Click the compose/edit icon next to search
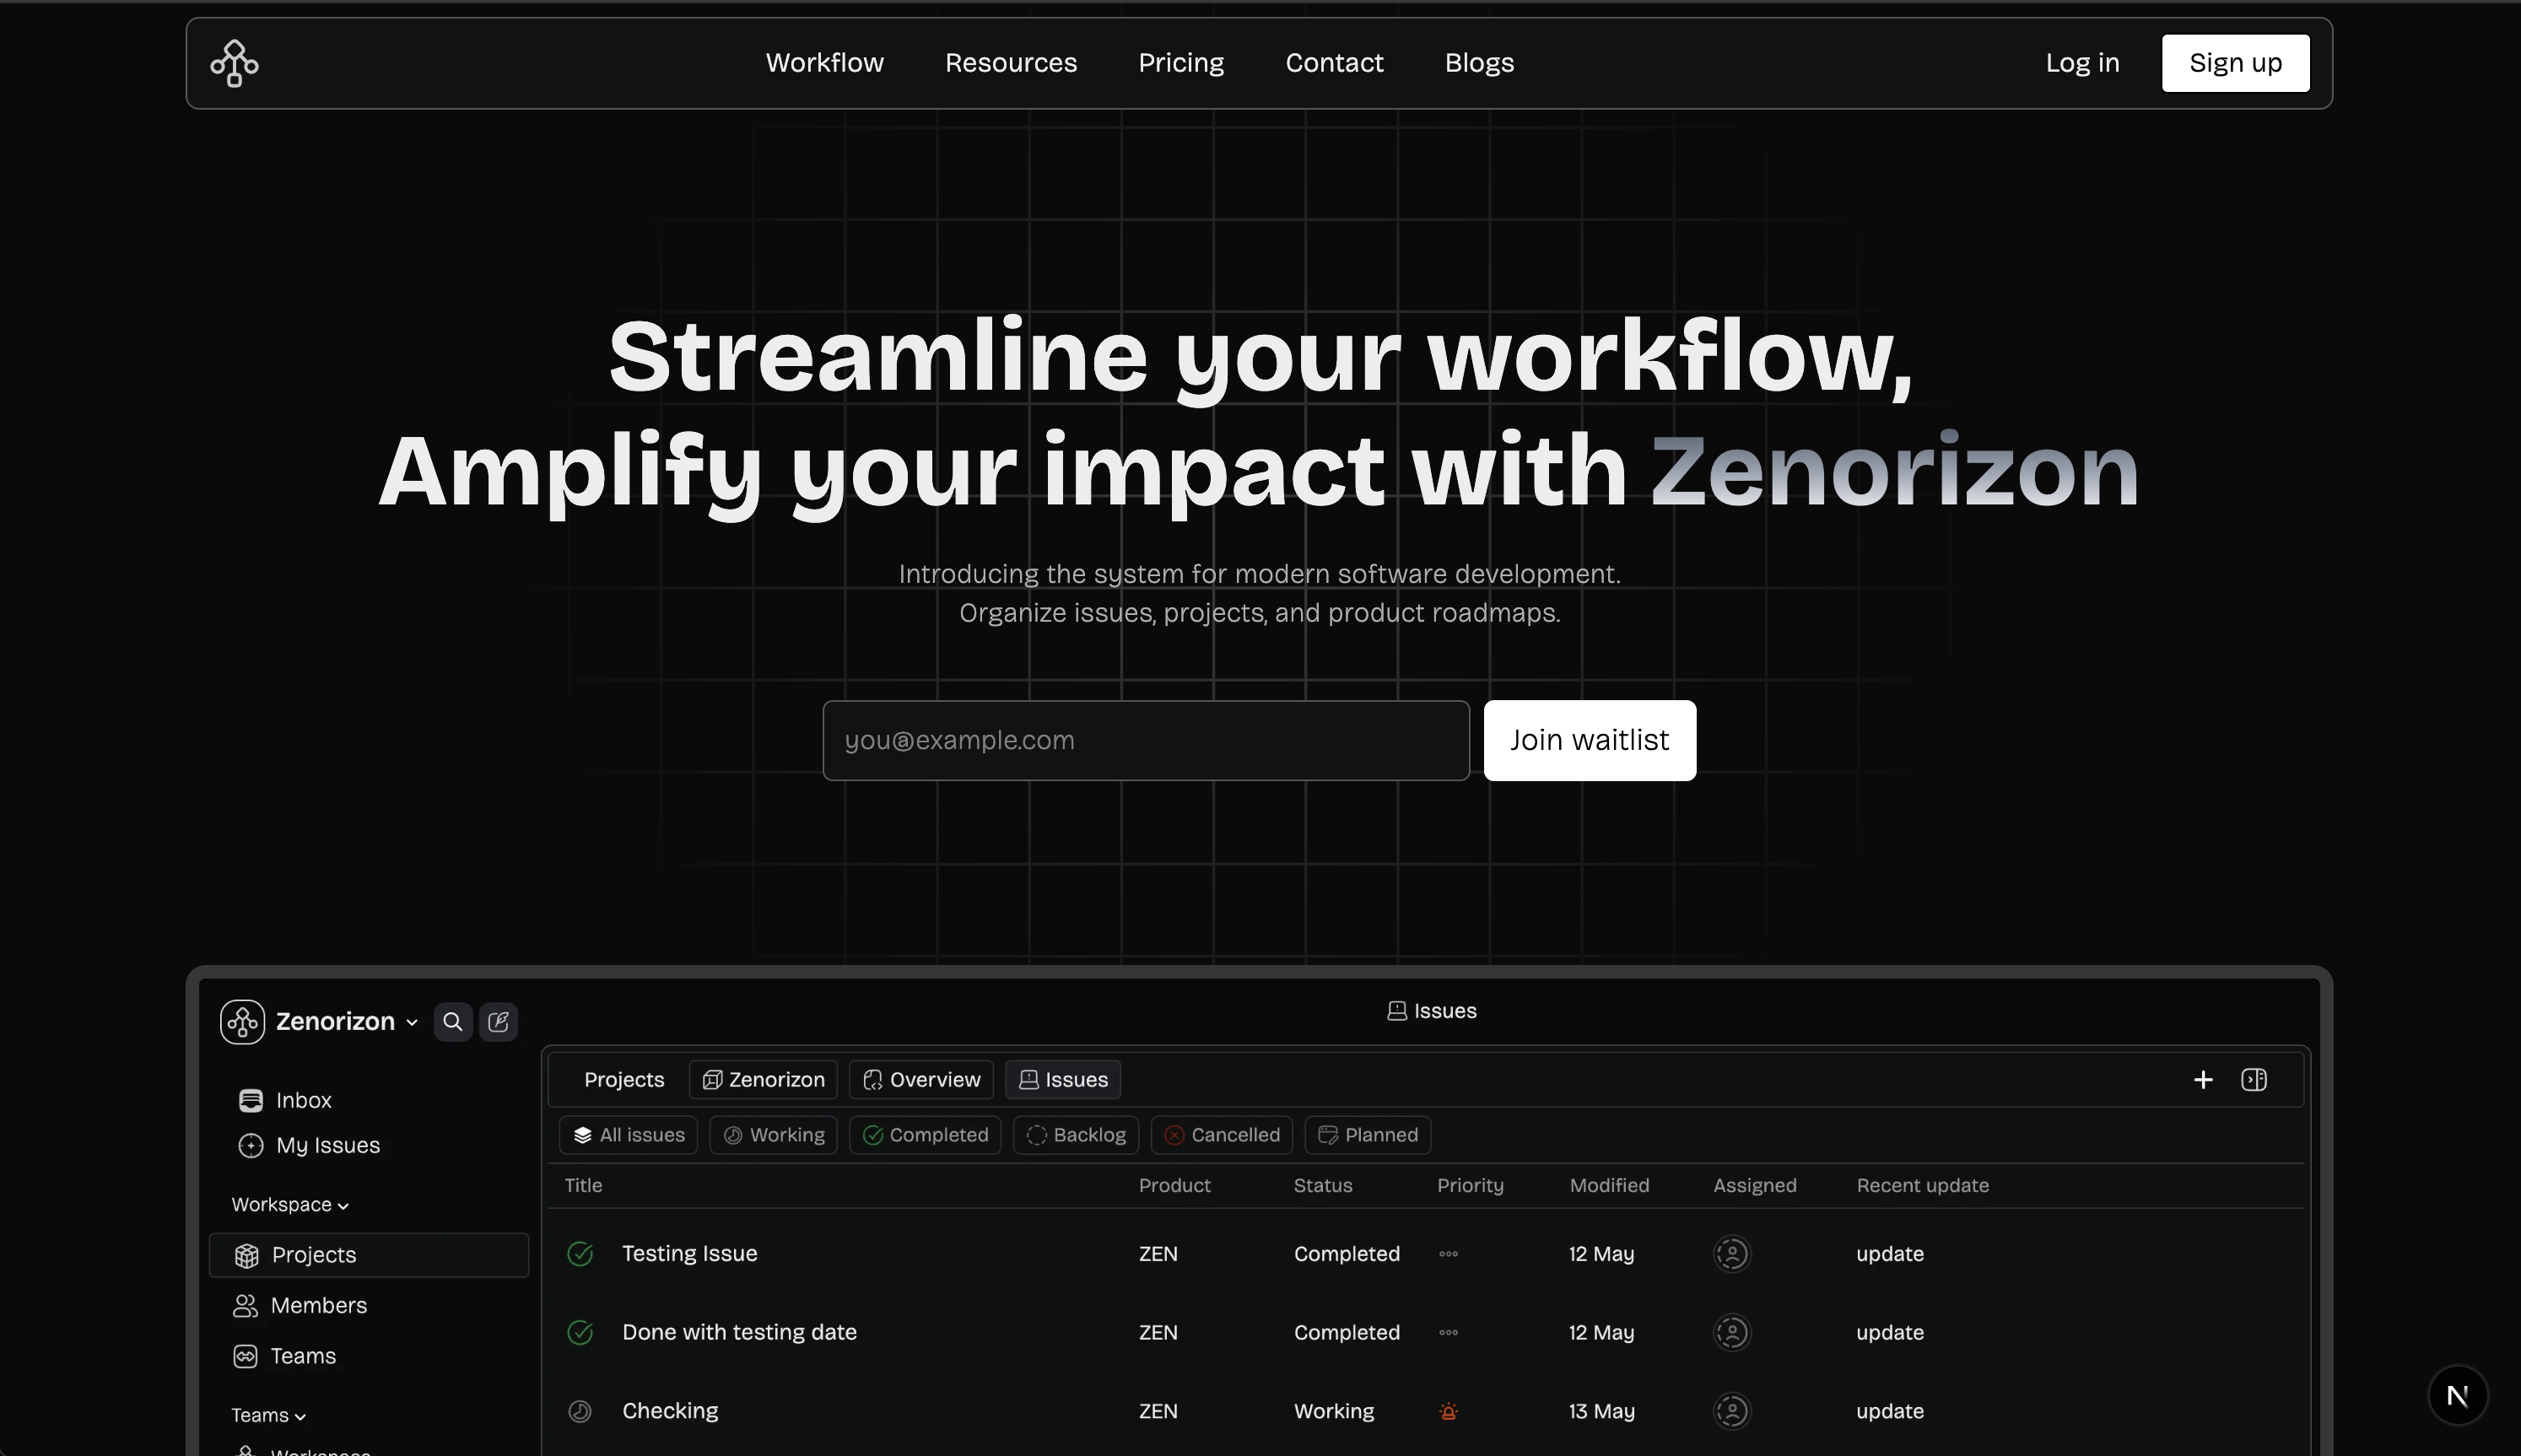The width and height of the screenshot is (2521, 1456). pos(499,1021)
